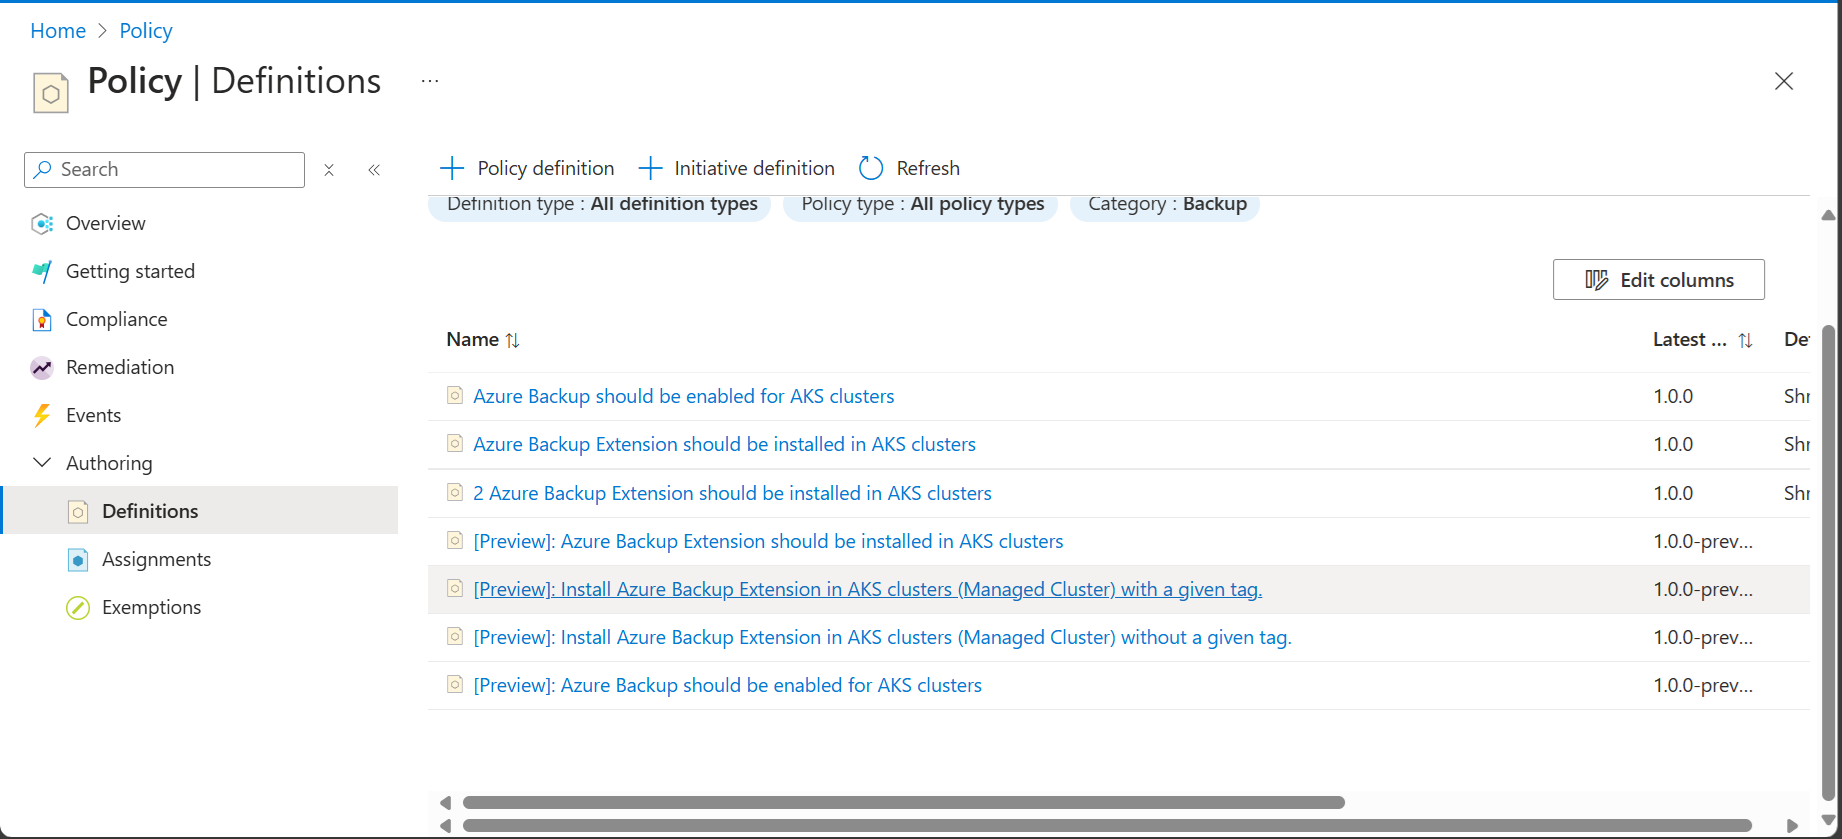This screenshot has width=1842, height=839.
Task: Open the Definition type filter
Action: click(x=600, y=205)
